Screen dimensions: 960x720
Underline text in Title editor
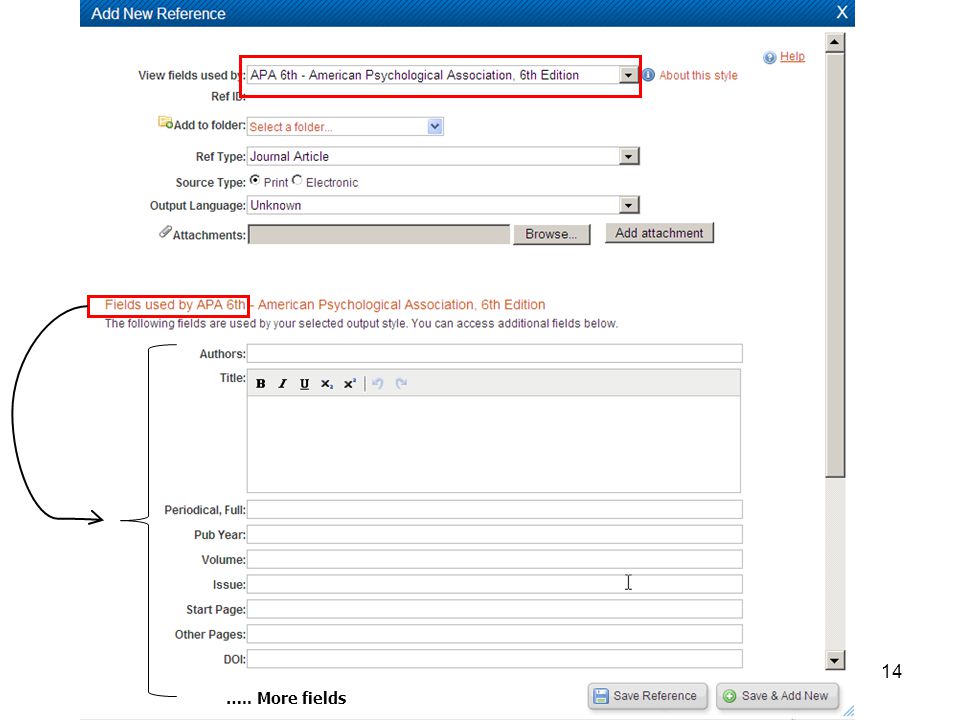pyautogui.click(x=304, y=384)
